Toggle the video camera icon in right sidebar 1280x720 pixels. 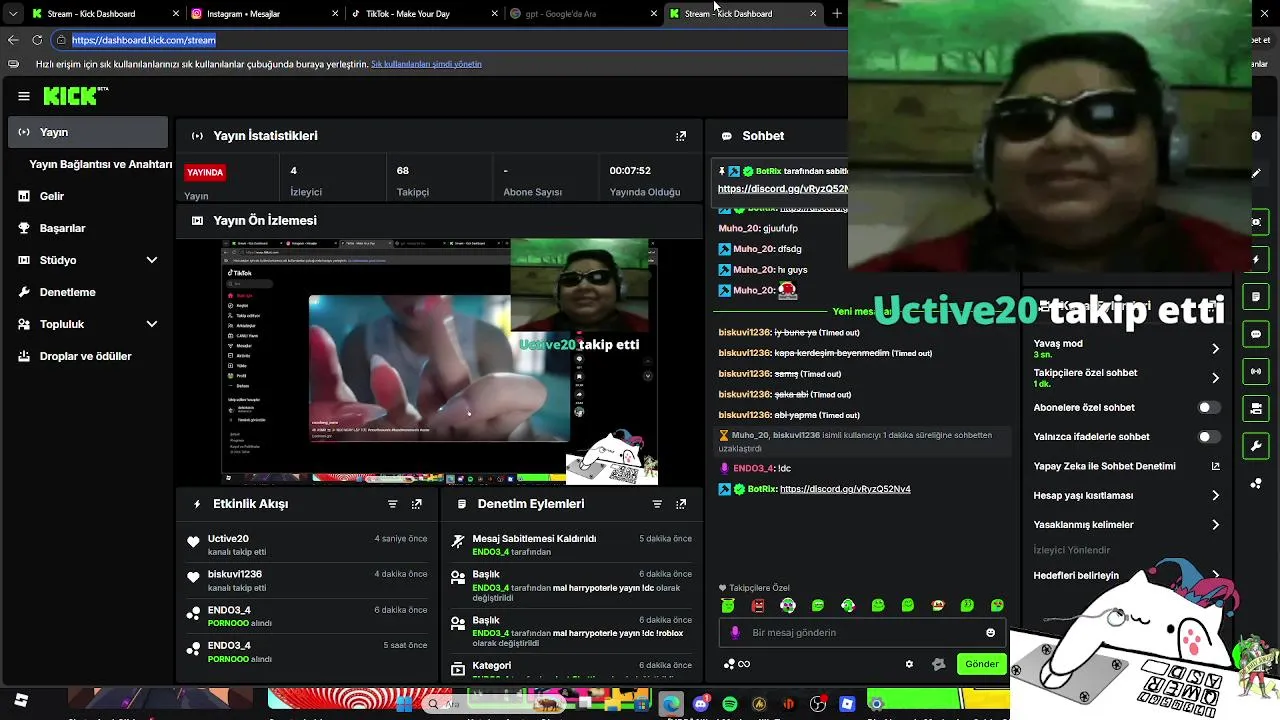[x=1256, y=408]
